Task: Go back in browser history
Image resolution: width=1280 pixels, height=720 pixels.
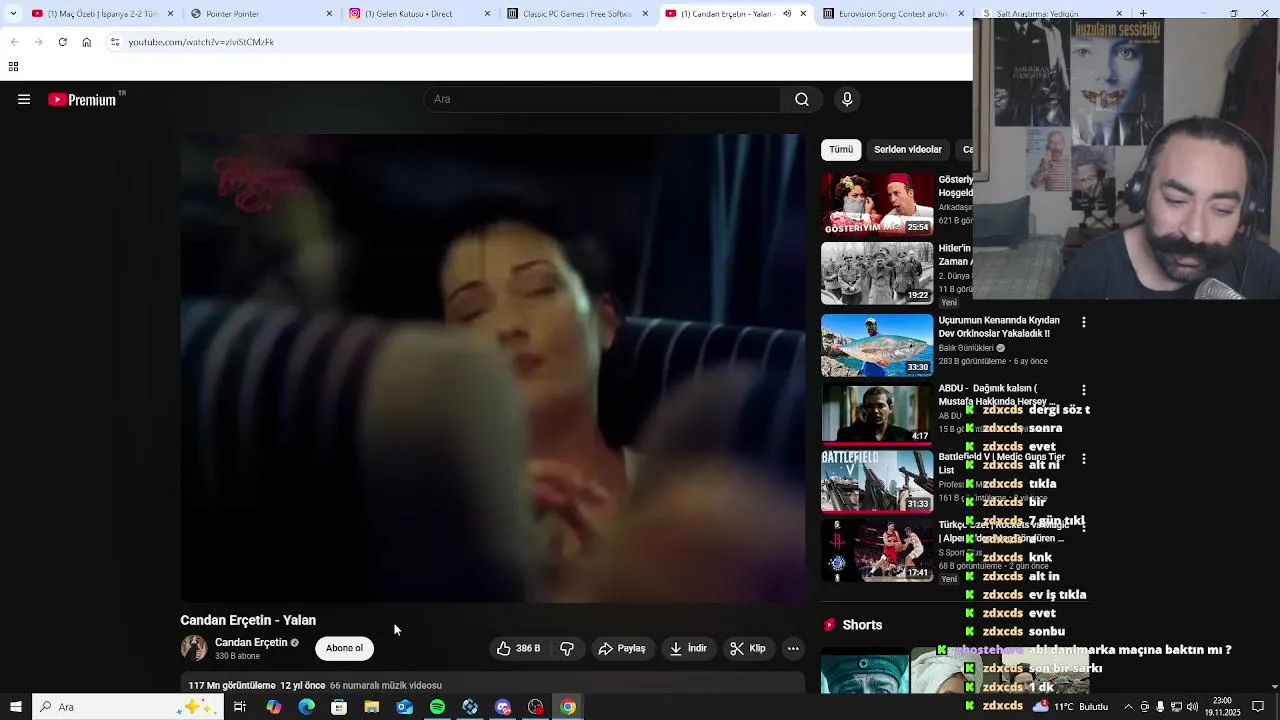Action: [x=14, y=42]
